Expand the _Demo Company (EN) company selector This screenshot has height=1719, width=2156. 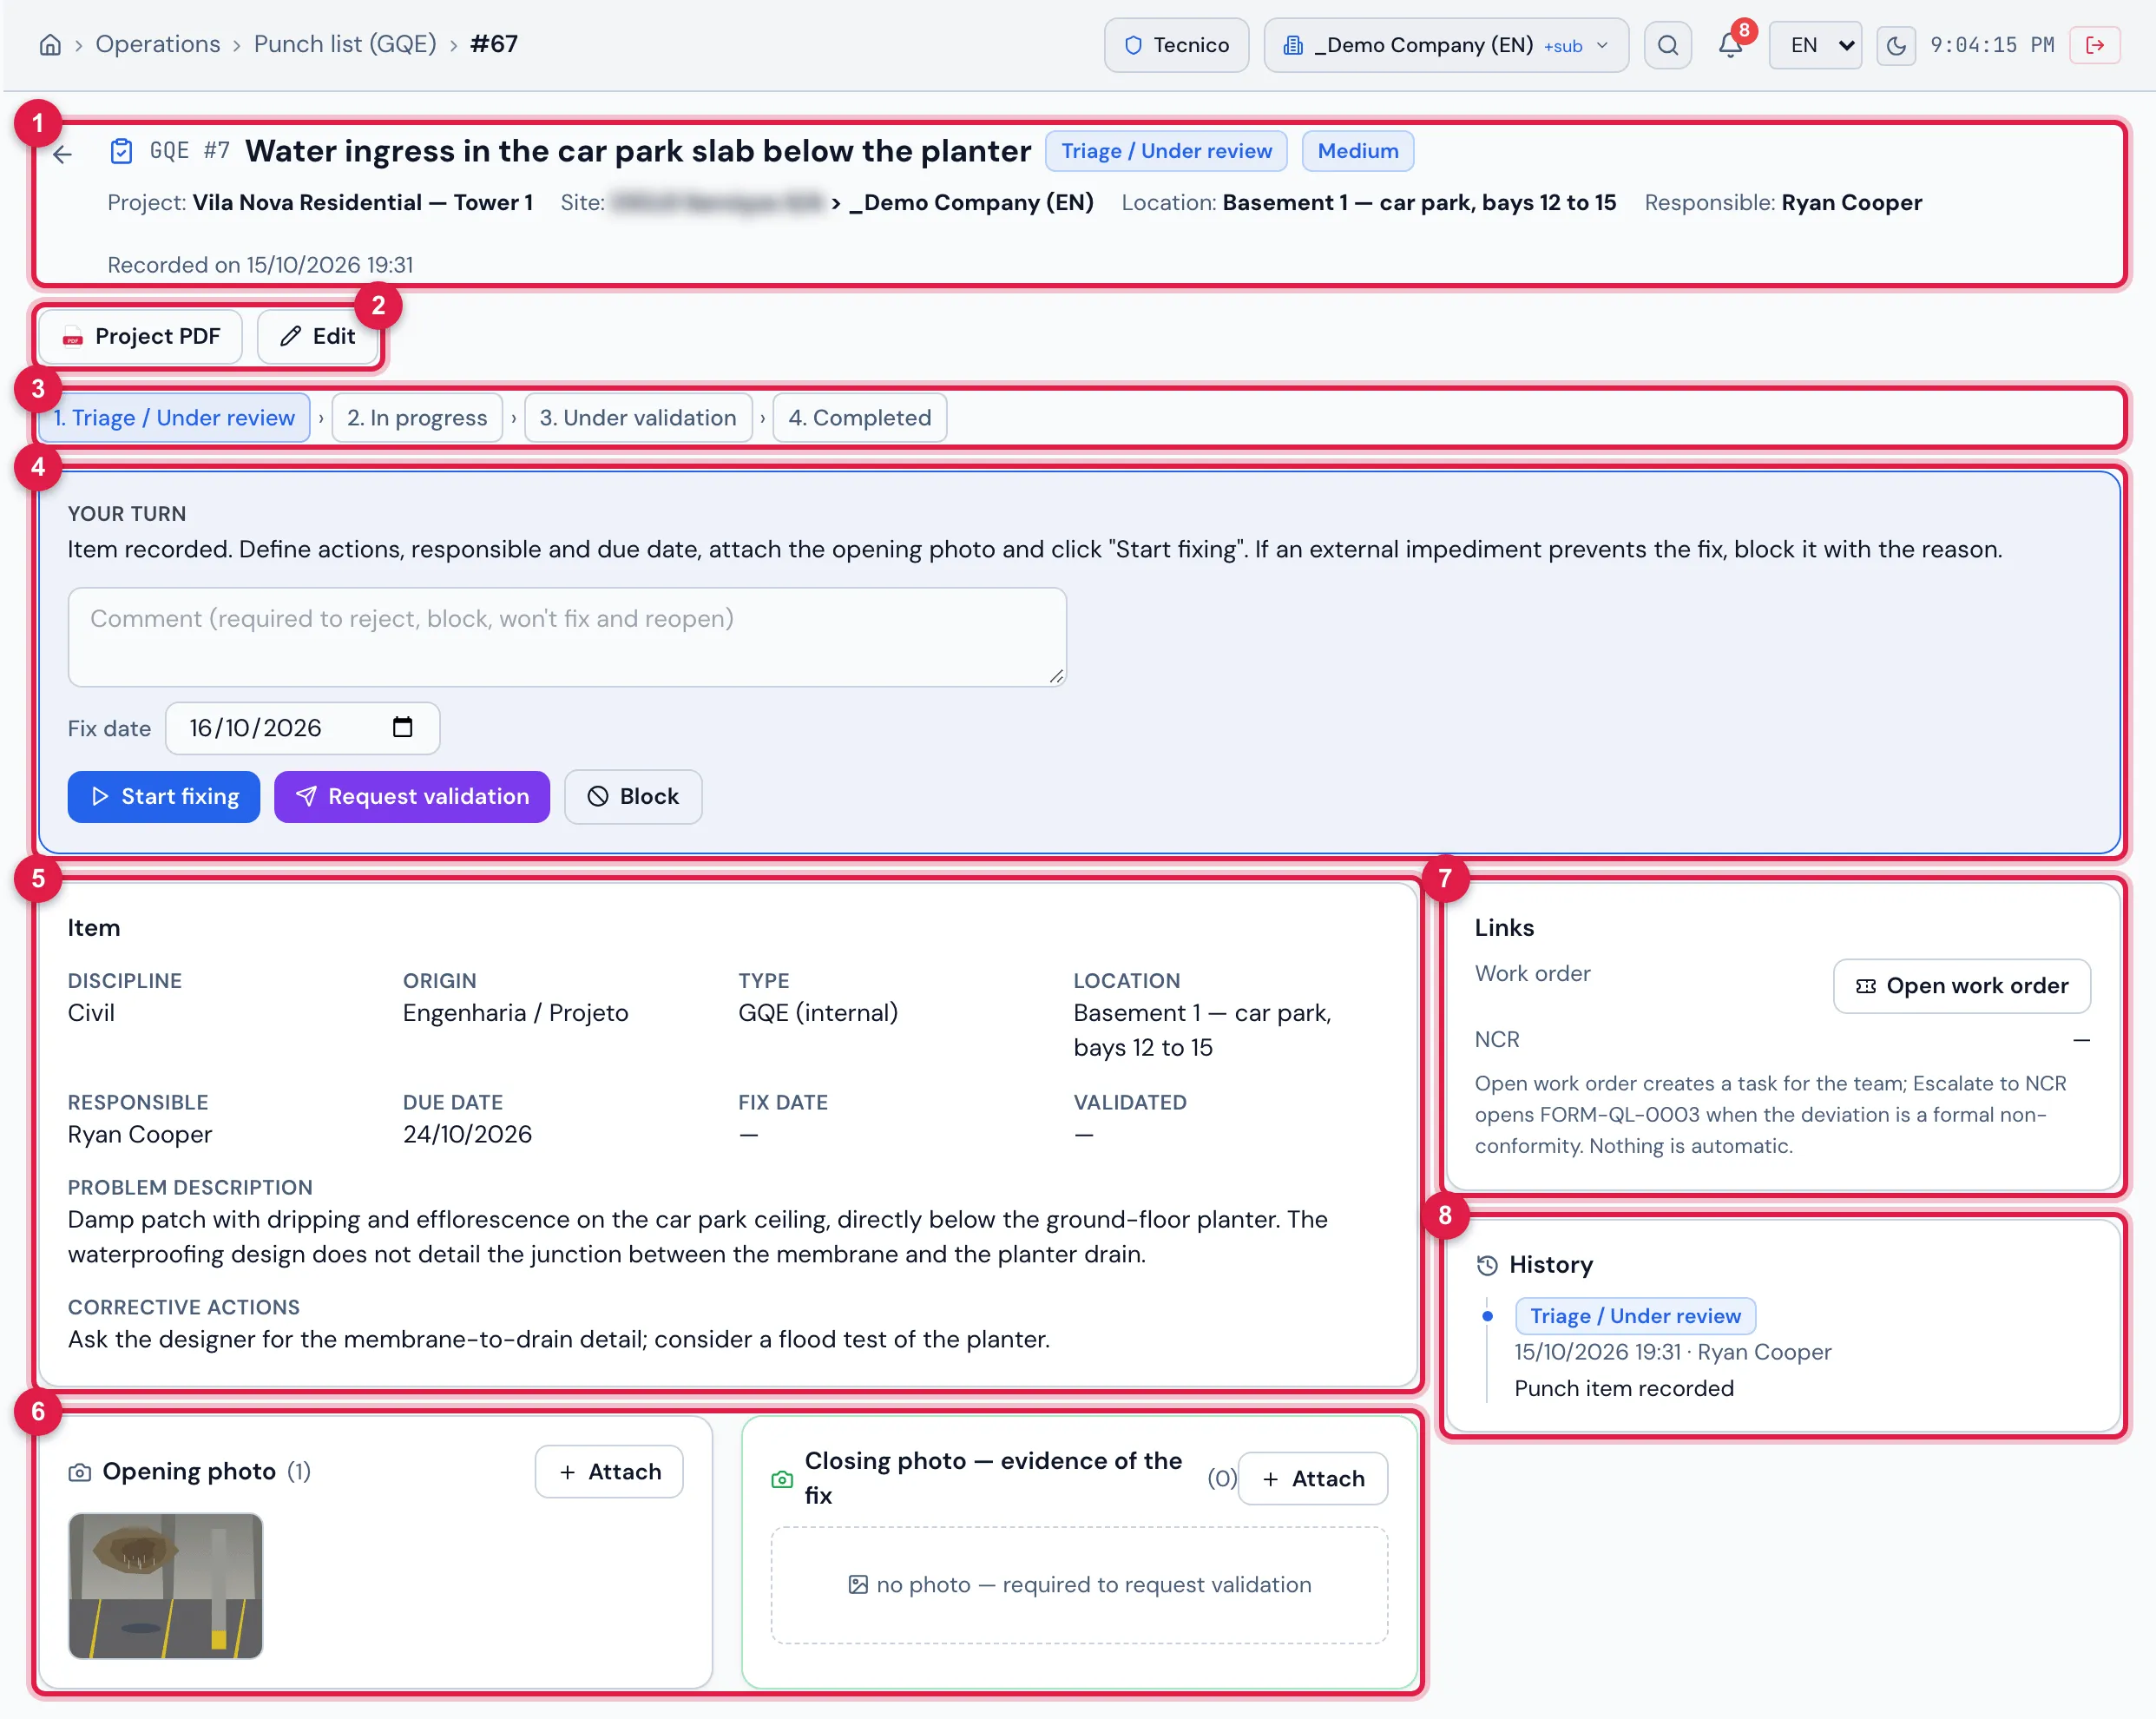1445,45
